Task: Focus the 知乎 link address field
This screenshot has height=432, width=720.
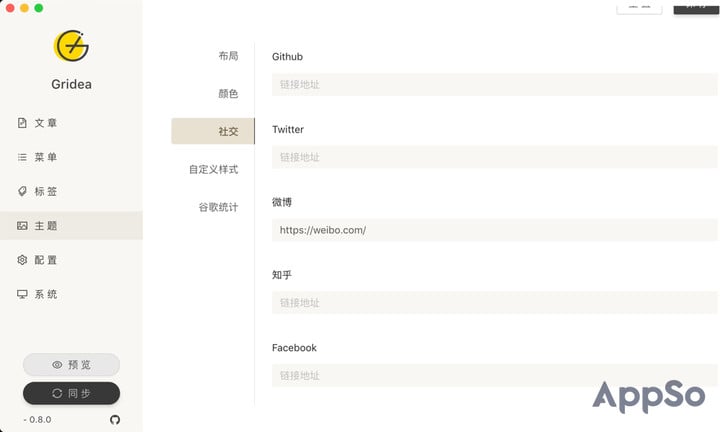Action: [495, 303]
